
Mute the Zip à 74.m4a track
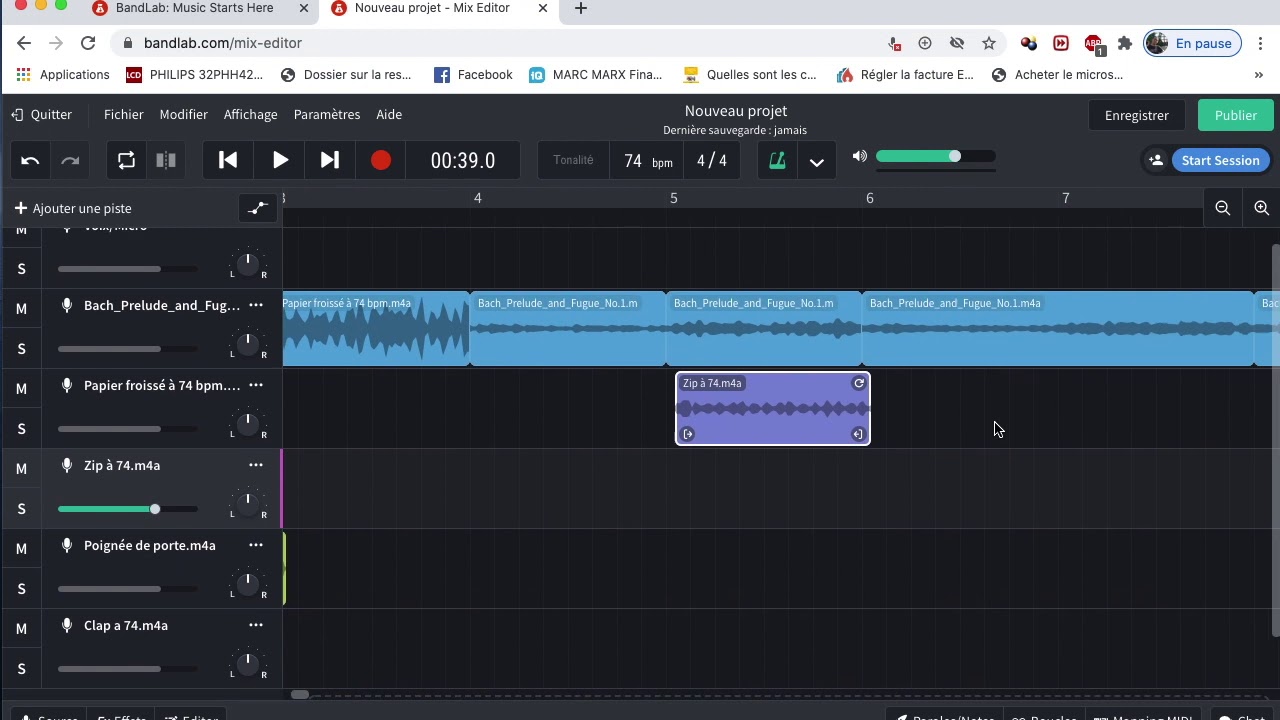(x=21, y=469)
